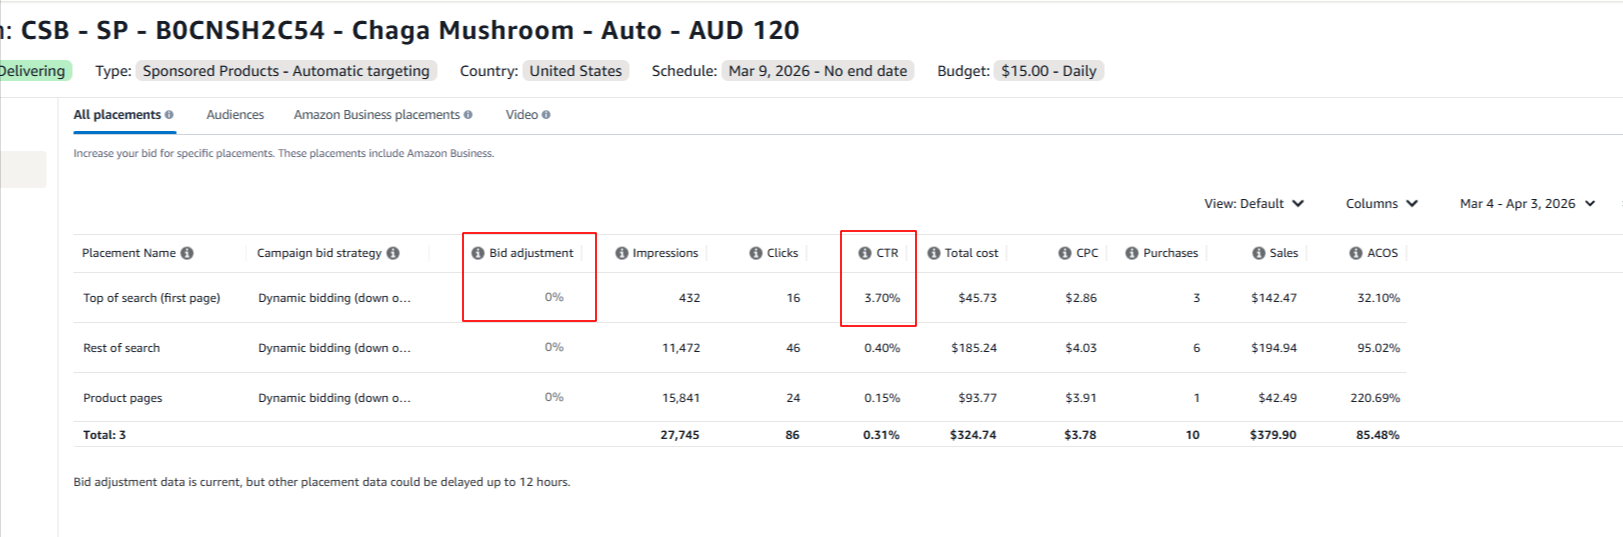Edit Rest of search bid adjustment value

[554, 347]
